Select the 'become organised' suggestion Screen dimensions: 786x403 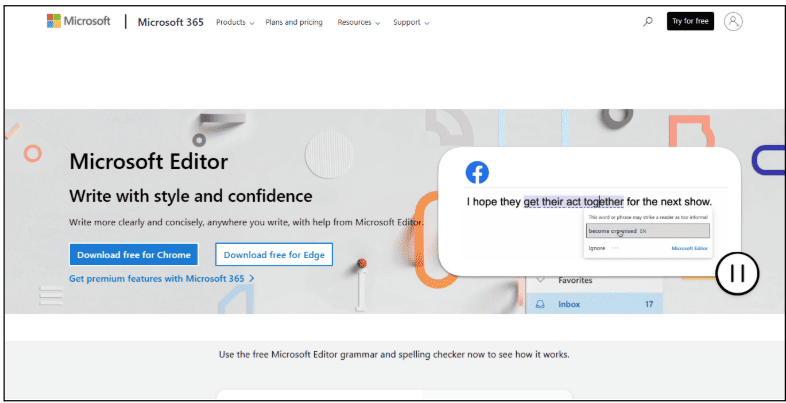[x=648, y=231]
